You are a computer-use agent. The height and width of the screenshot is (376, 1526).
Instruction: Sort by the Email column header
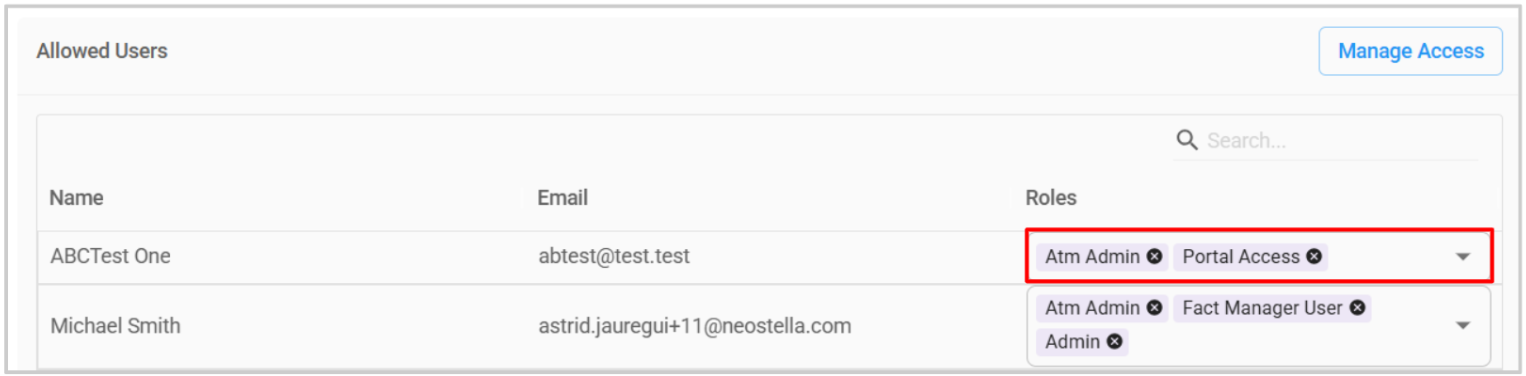click(563, 198)
